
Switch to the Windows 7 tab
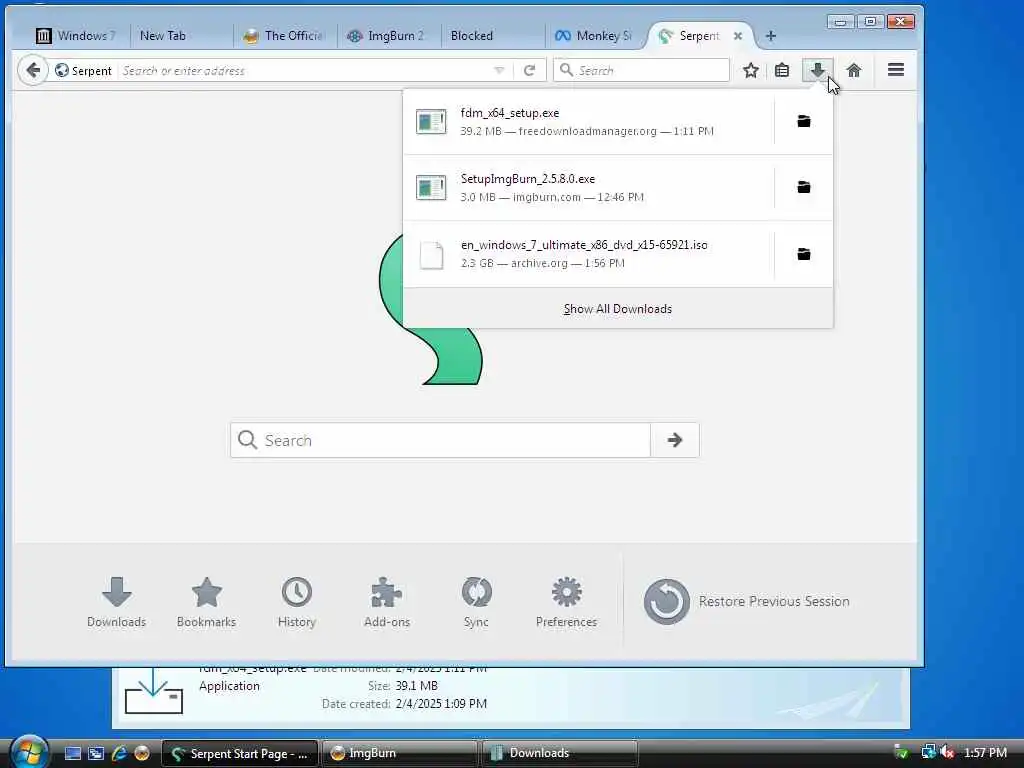(x=76, y=36)
